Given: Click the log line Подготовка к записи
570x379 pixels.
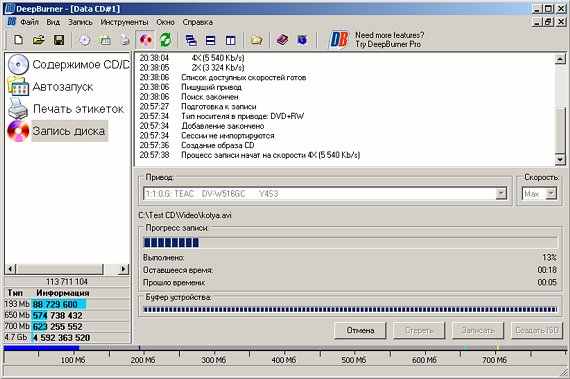Looking at the screenshot, I should coord(219,106).
